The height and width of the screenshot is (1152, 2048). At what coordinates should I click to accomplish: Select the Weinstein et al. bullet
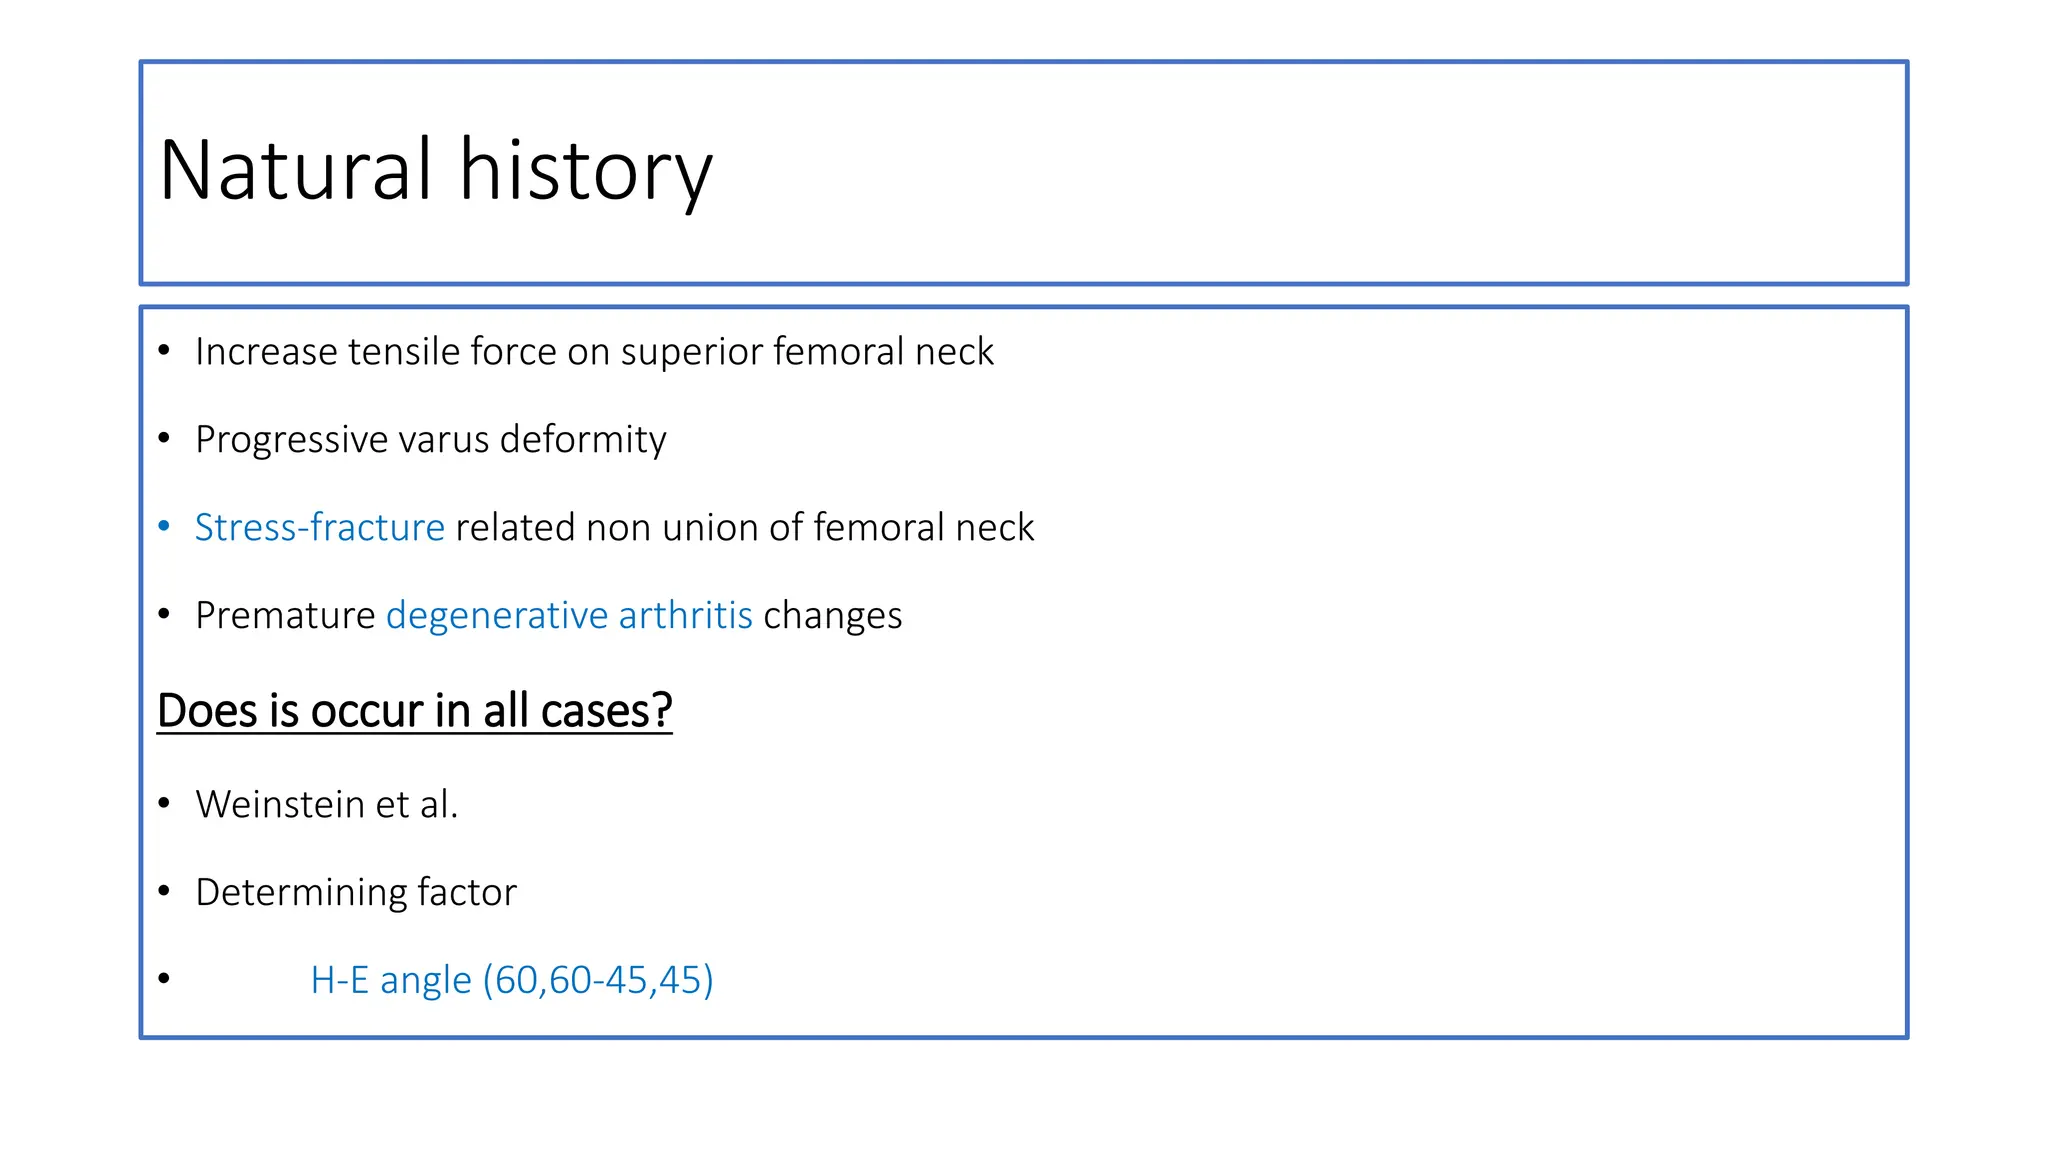click(327, 804)
